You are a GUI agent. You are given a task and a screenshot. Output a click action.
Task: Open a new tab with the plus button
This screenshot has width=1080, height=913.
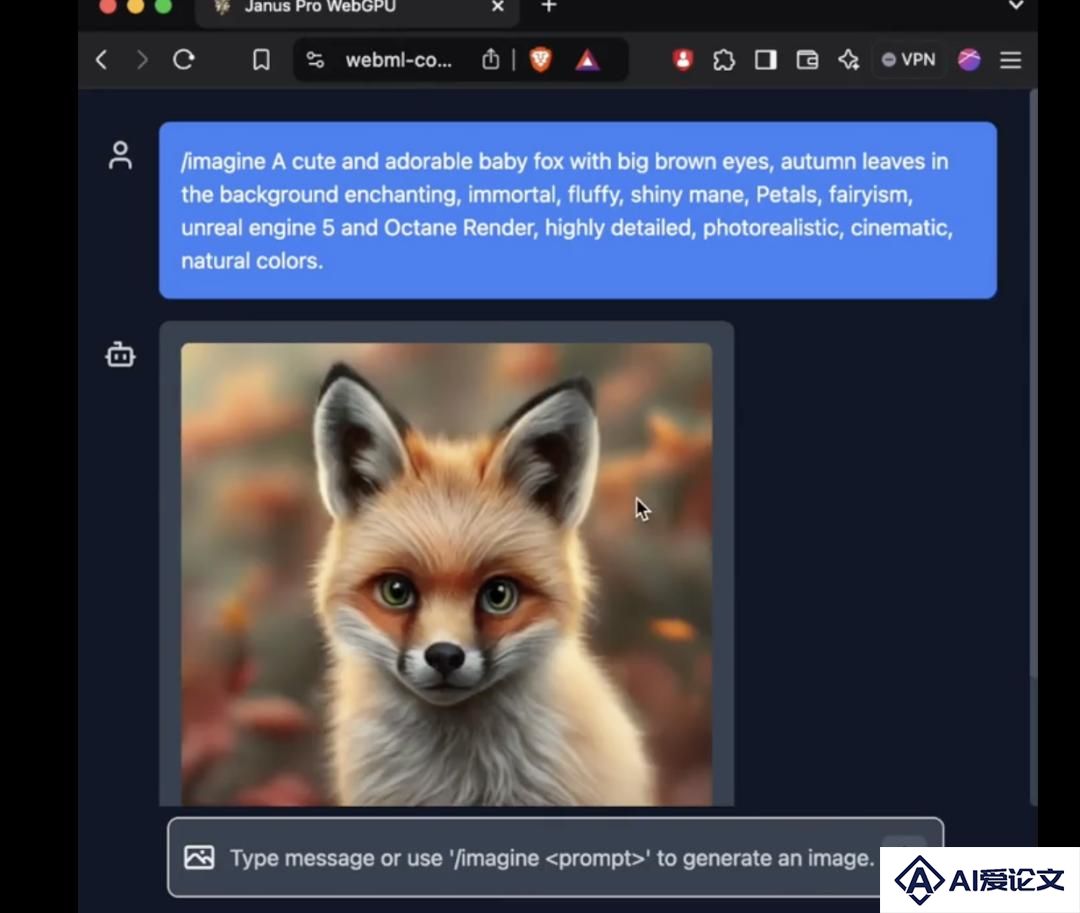(548, 7)
